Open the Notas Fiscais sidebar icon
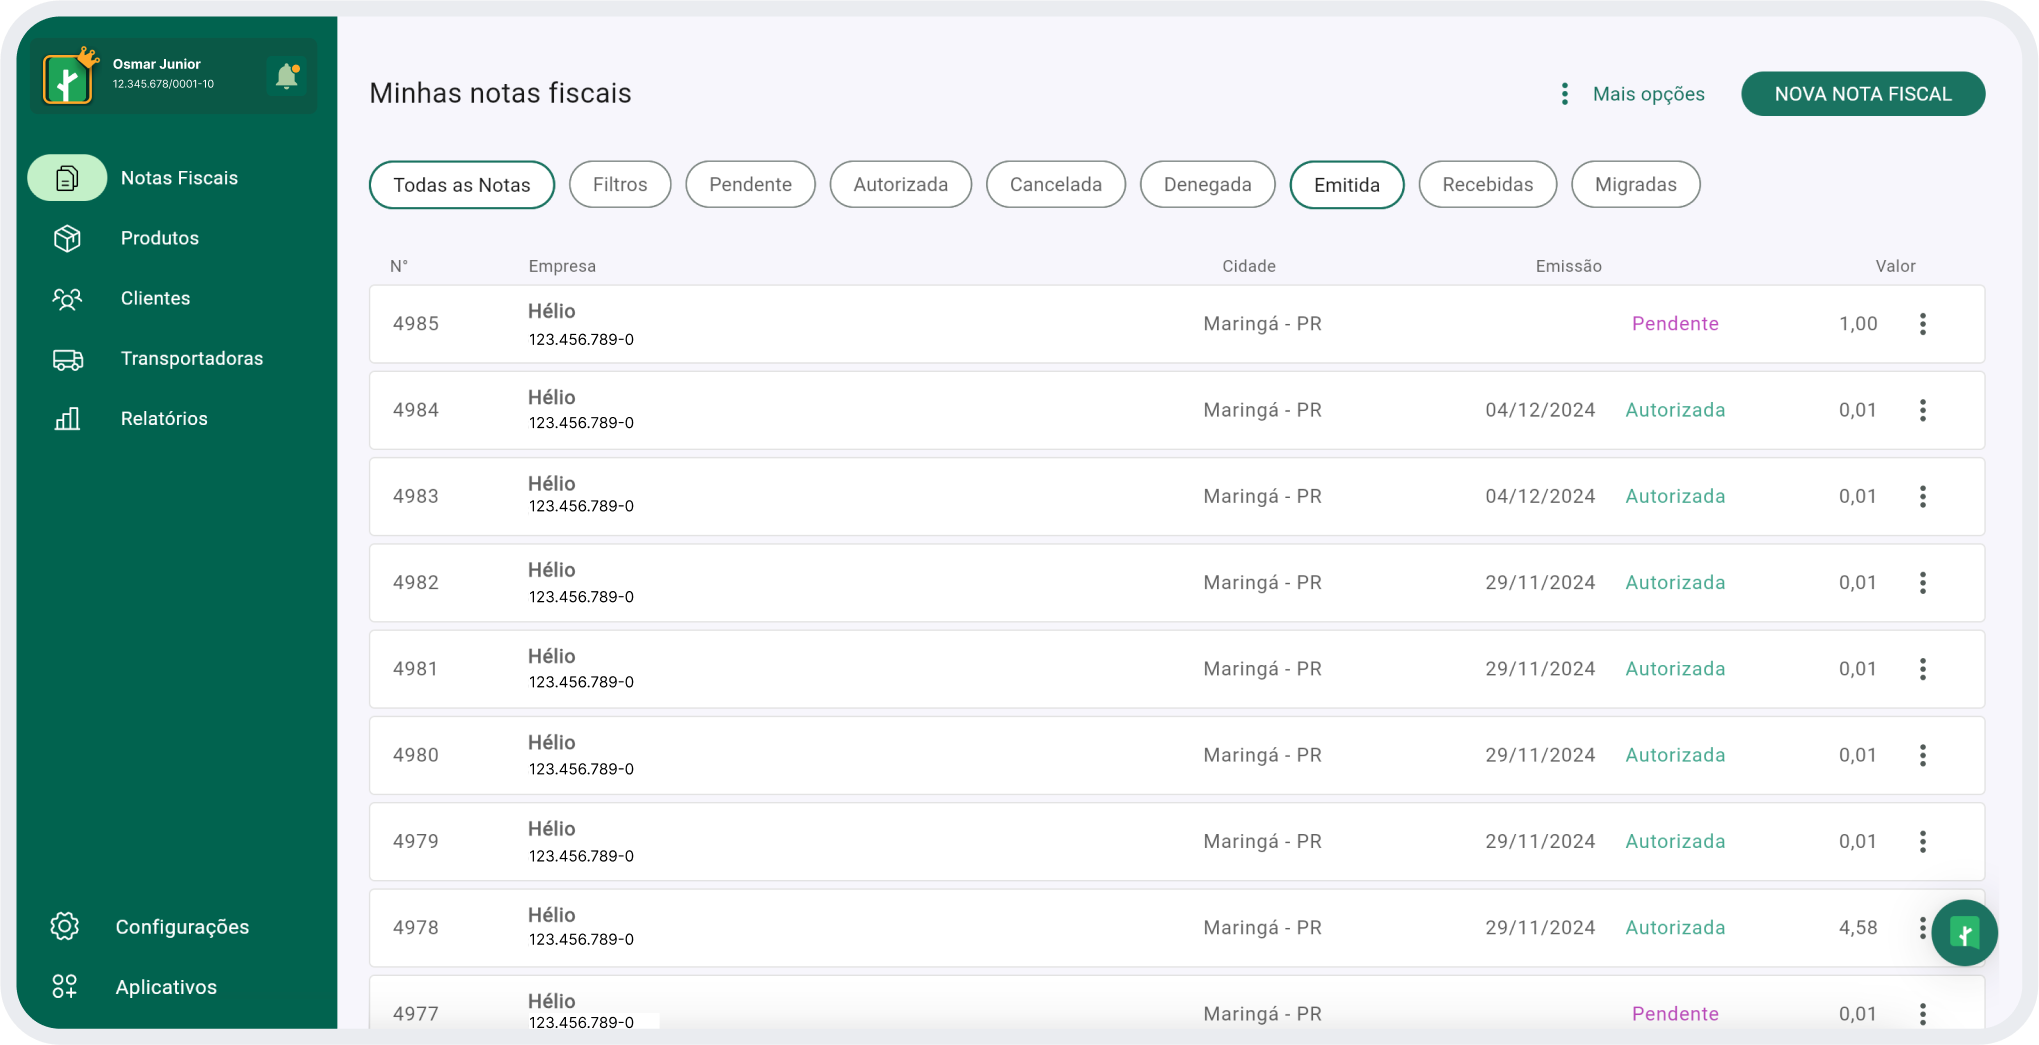 (x=67, y=178)
